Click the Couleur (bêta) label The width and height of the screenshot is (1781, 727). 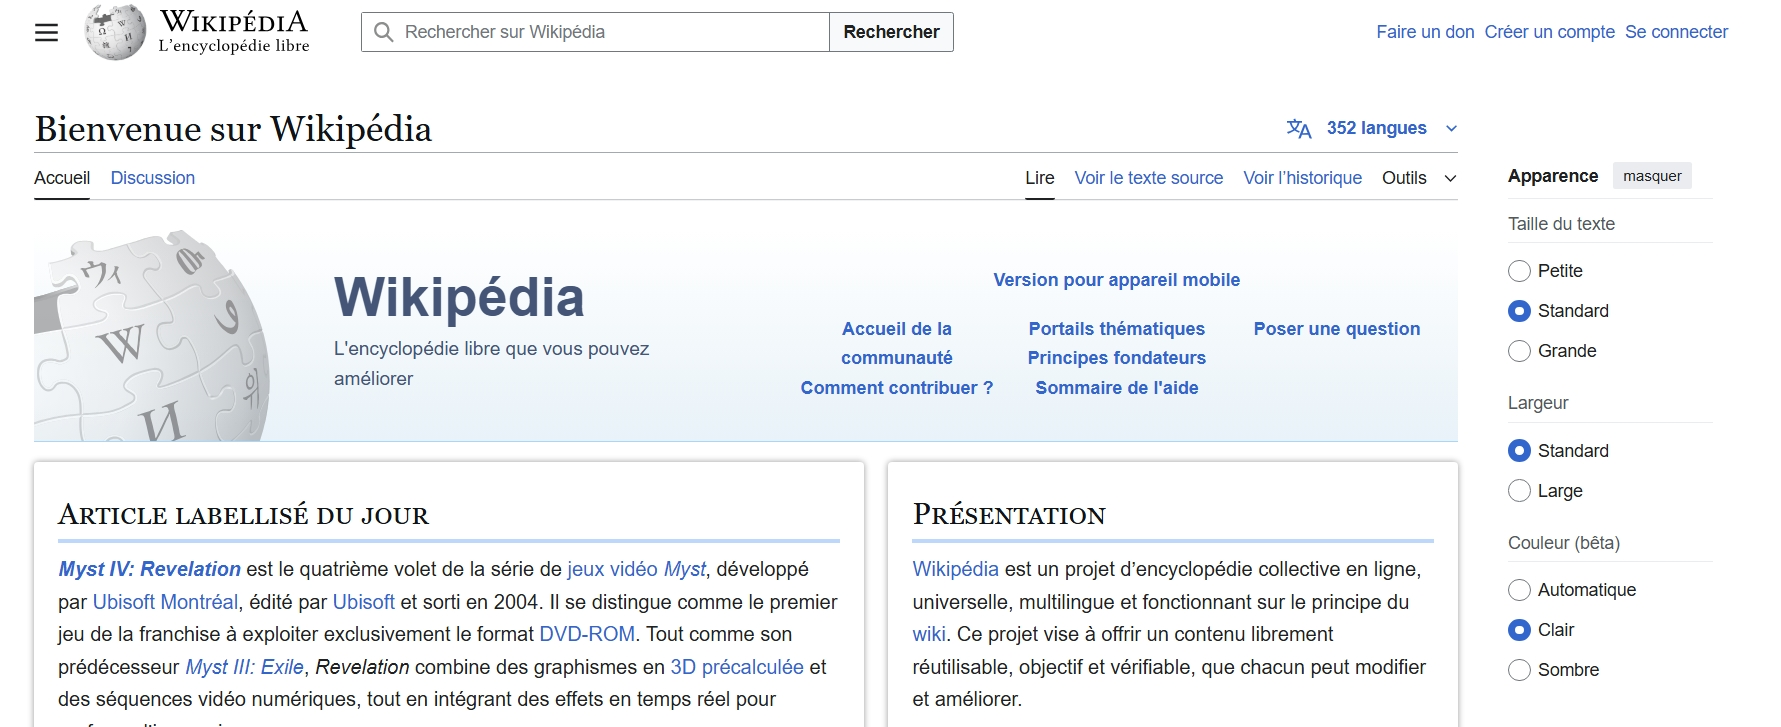(1564, 543)
